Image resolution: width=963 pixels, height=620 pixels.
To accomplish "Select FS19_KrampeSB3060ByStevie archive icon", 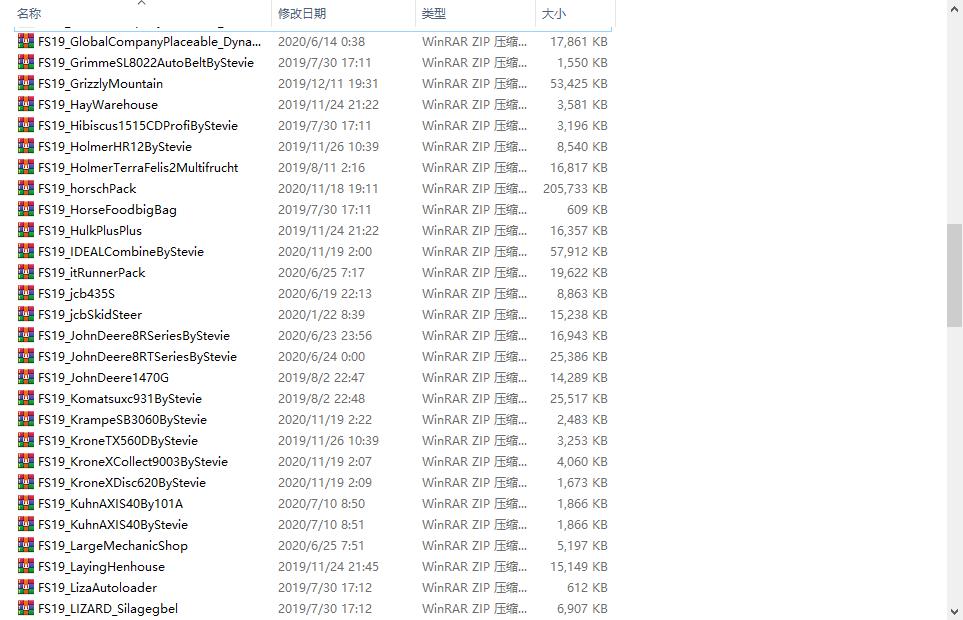I will coord(26,419).
